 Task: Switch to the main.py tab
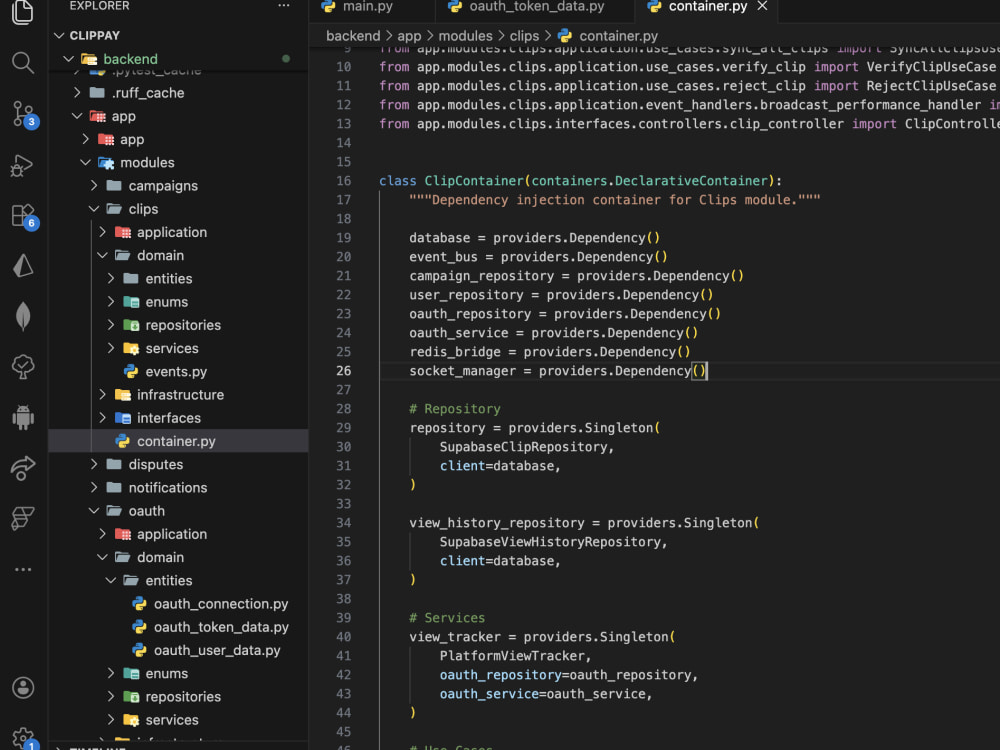pyautogui.click(x=368, y=6)
